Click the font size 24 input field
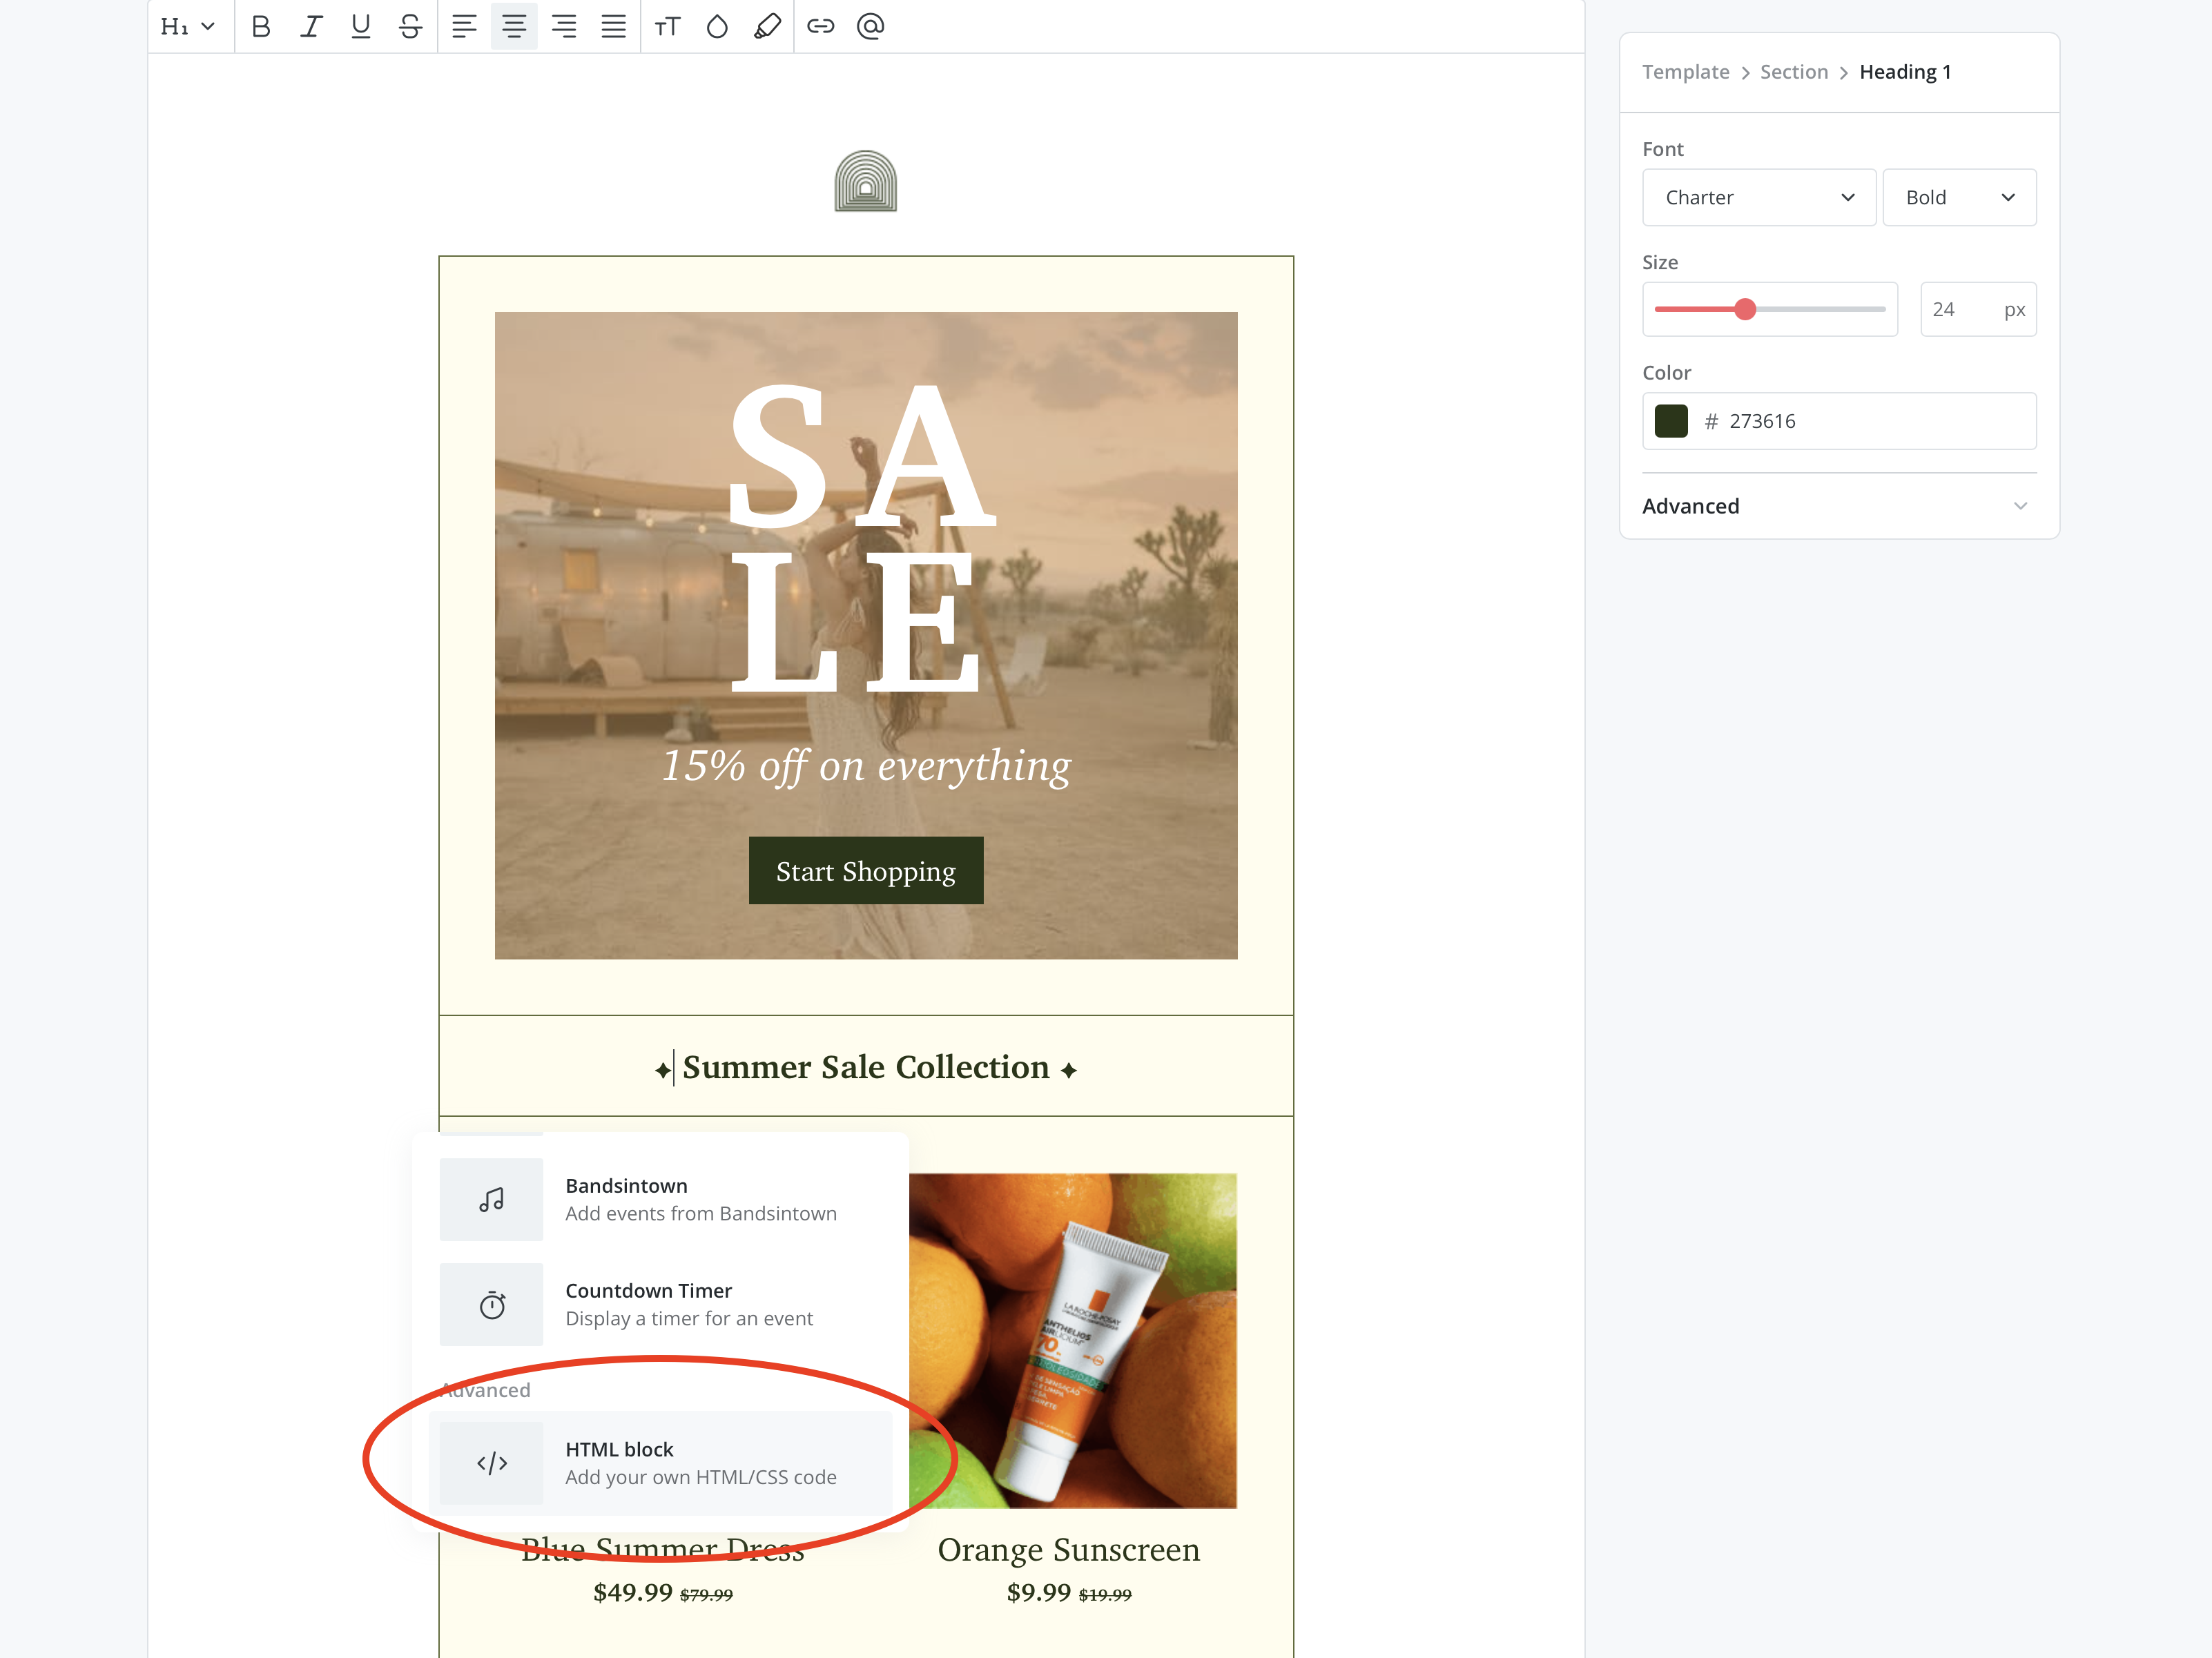Viewport: 2212px width, 1658px height. (x=1958, y=310)
